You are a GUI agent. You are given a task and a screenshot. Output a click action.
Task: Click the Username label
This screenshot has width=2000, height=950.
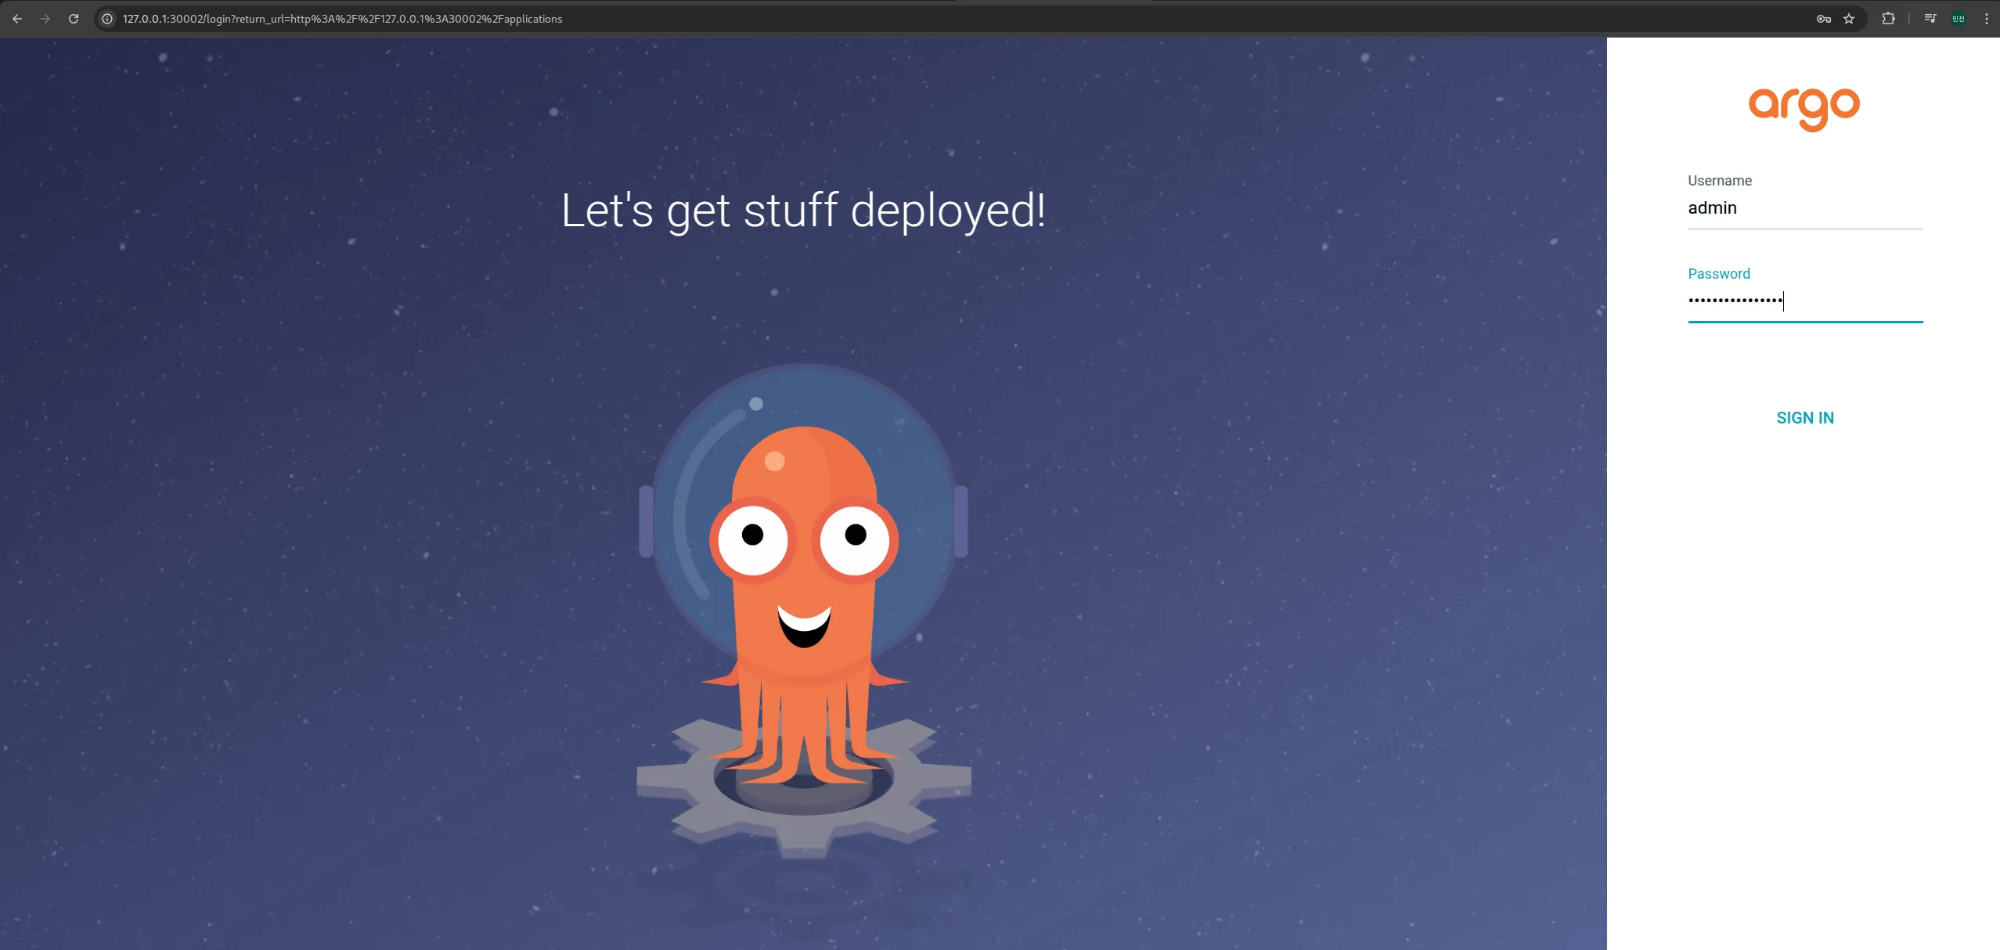pos(1719,181)
